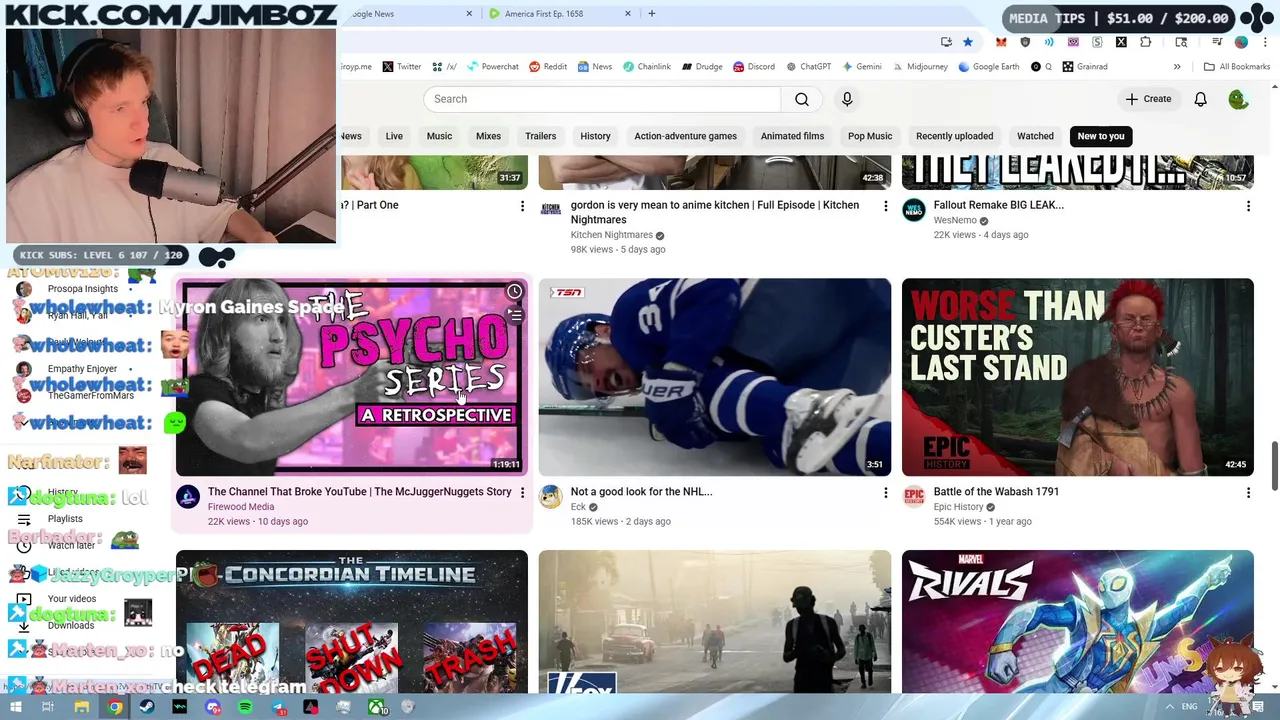Select the Live filter chip
1280x720 pixels.
click(x=394, y=136)
